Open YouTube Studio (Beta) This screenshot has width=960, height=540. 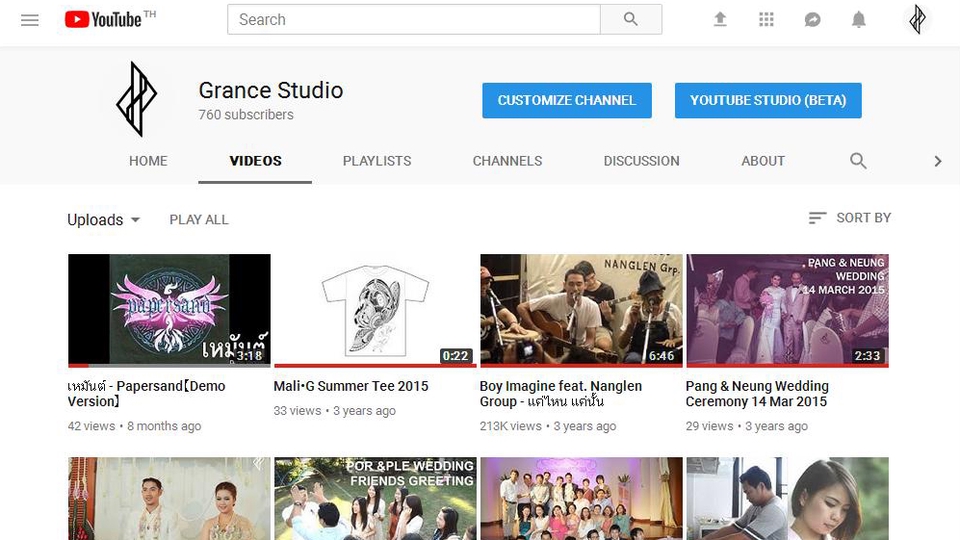click(x=768, y=100)
